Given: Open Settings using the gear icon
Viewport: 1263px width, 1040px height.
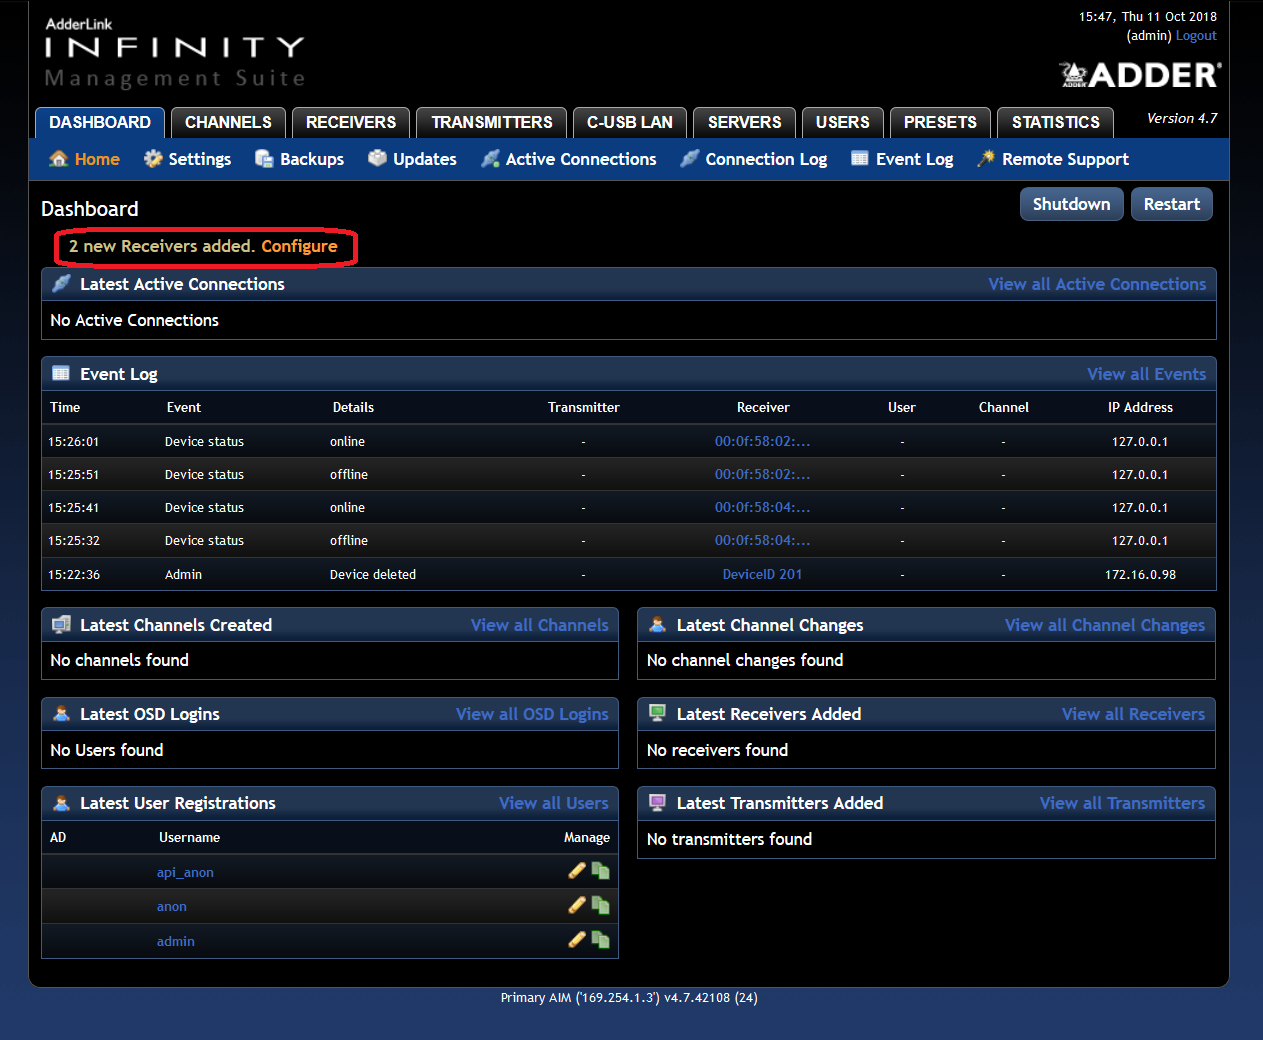Looking at the screenshot, I should coord(153,159).
